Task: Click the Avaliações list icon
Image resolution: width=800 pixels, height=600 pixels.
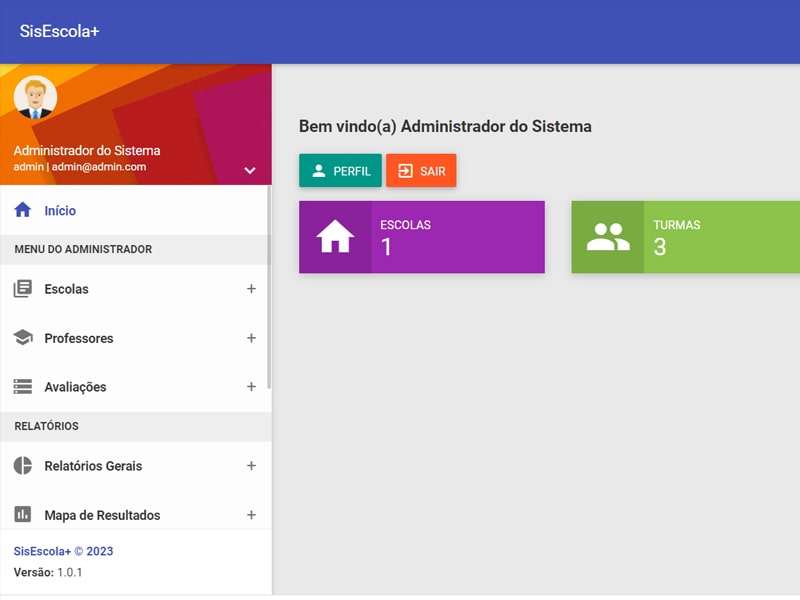Action: coord(22,387)
